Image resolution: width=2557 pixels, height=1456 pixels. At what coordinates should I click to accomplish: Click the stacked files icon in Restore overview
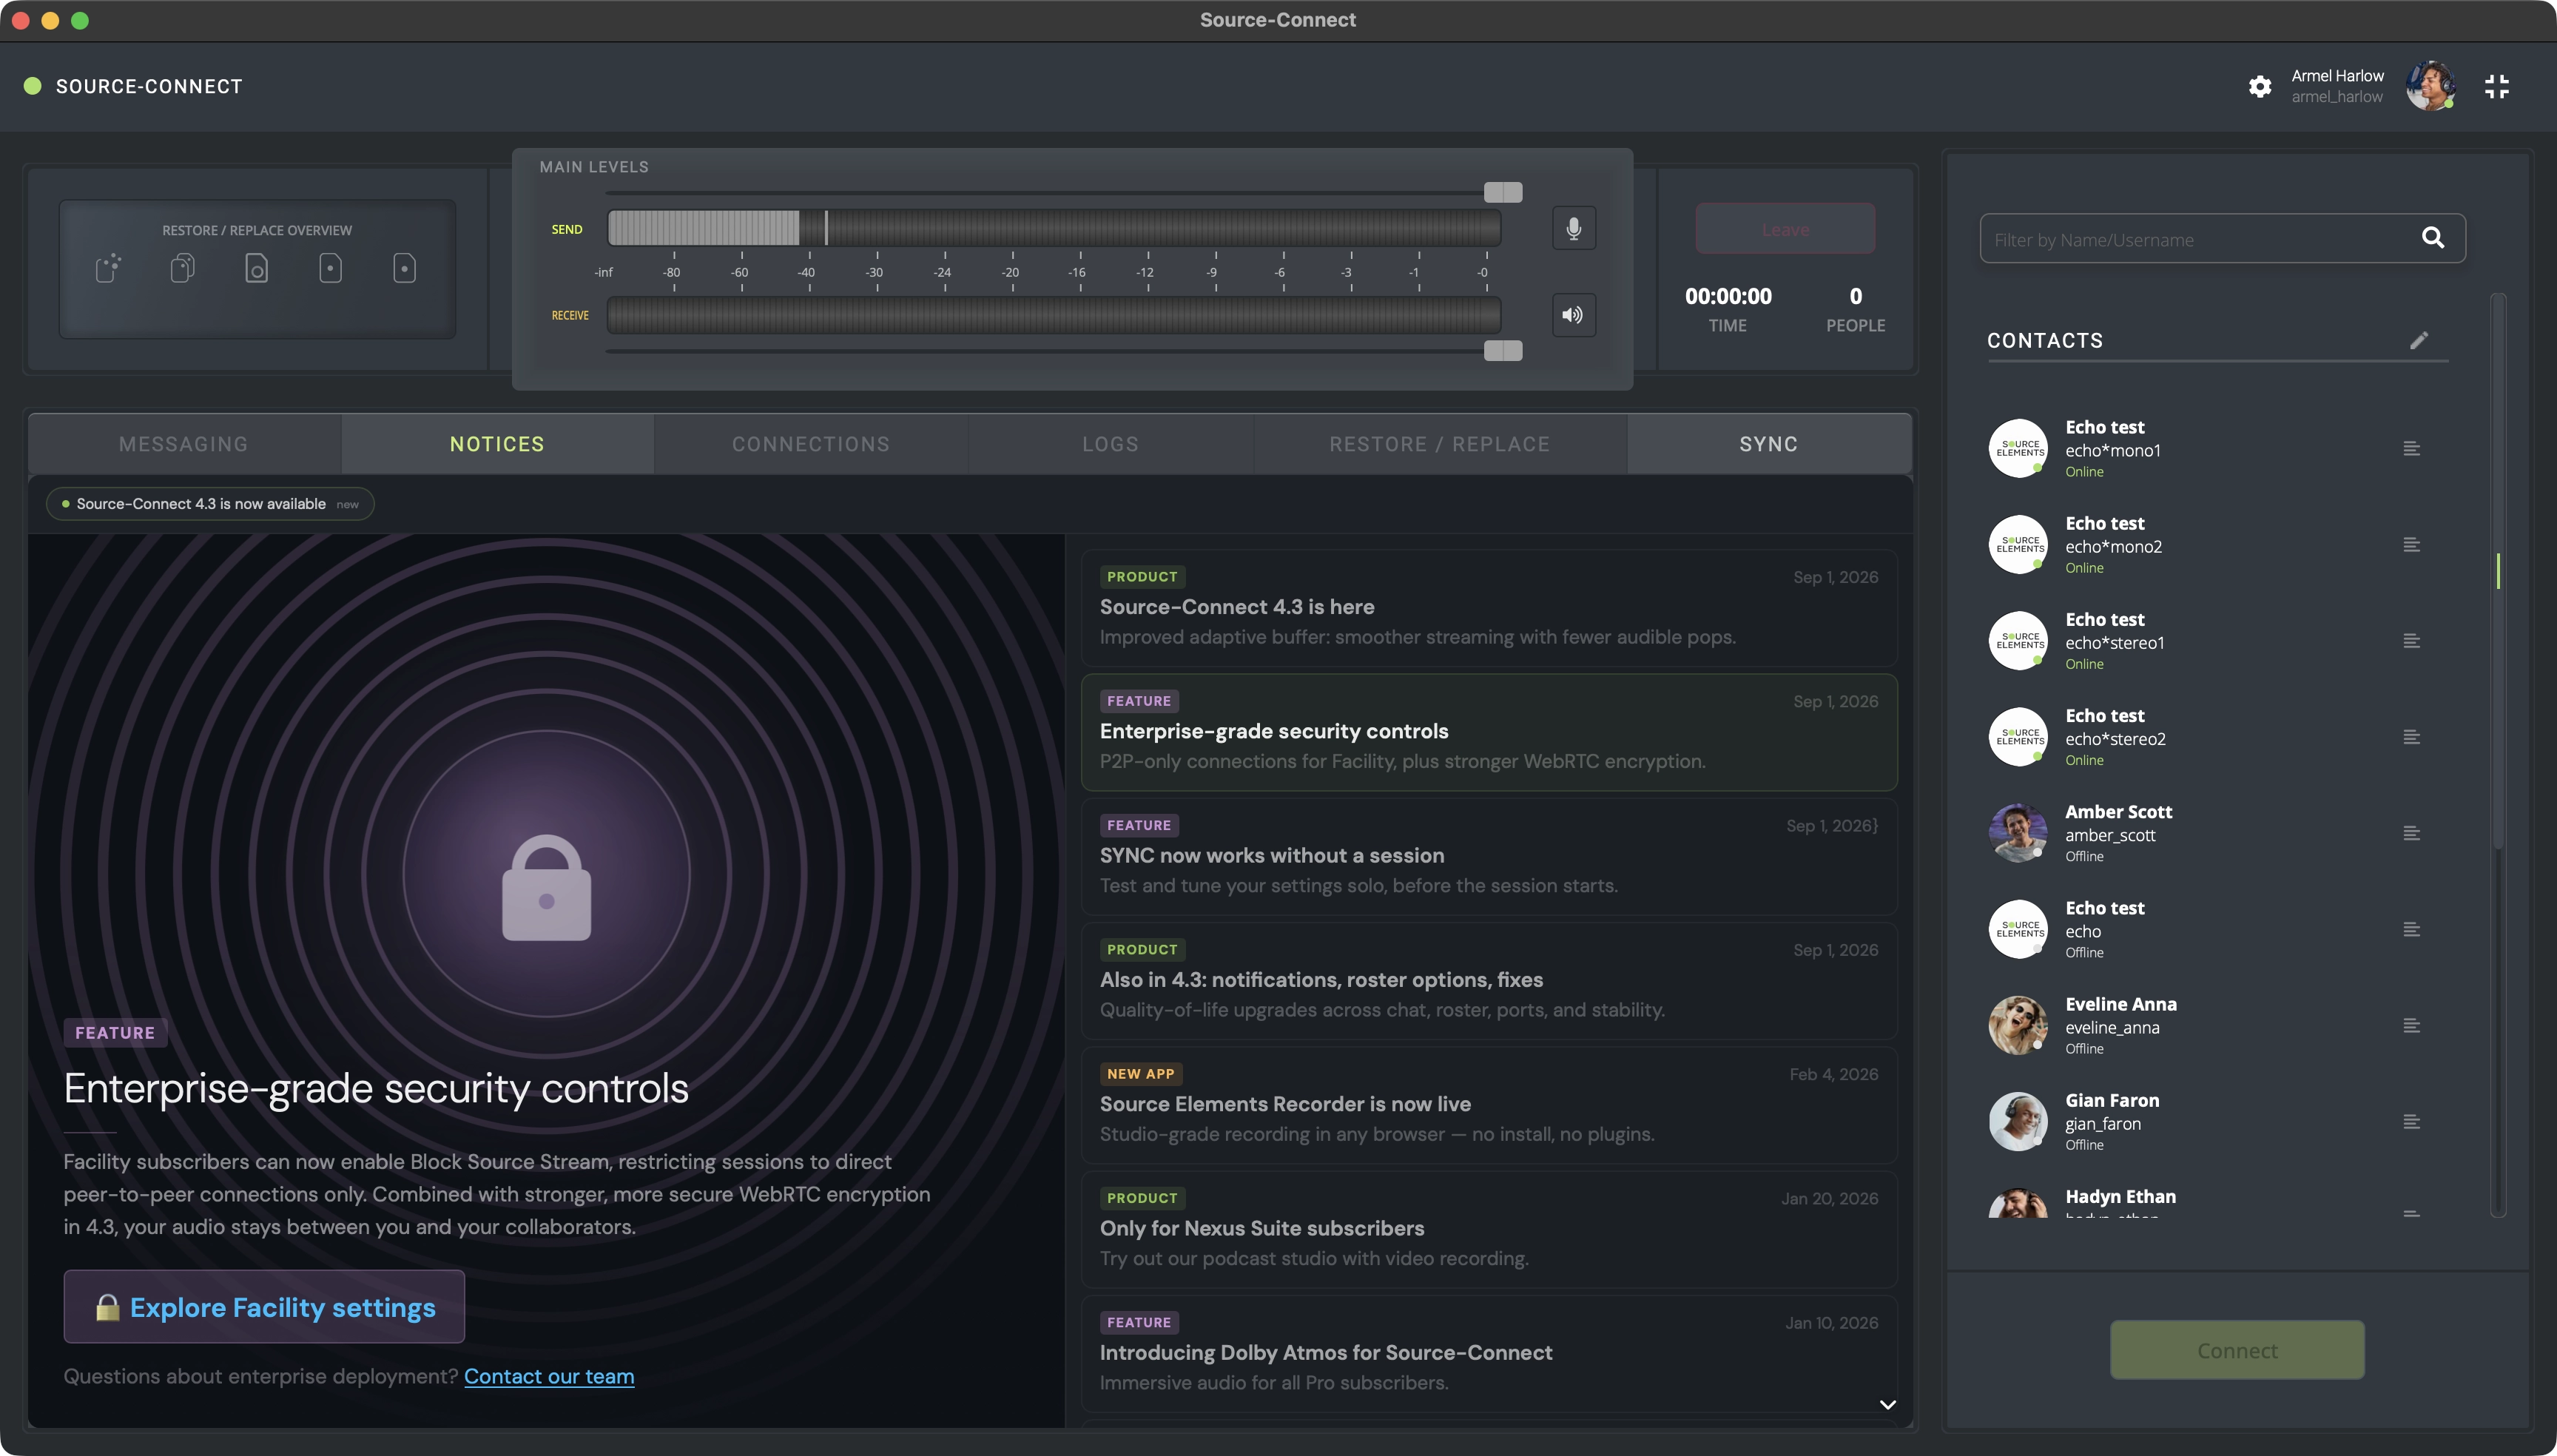coord(182,268)
